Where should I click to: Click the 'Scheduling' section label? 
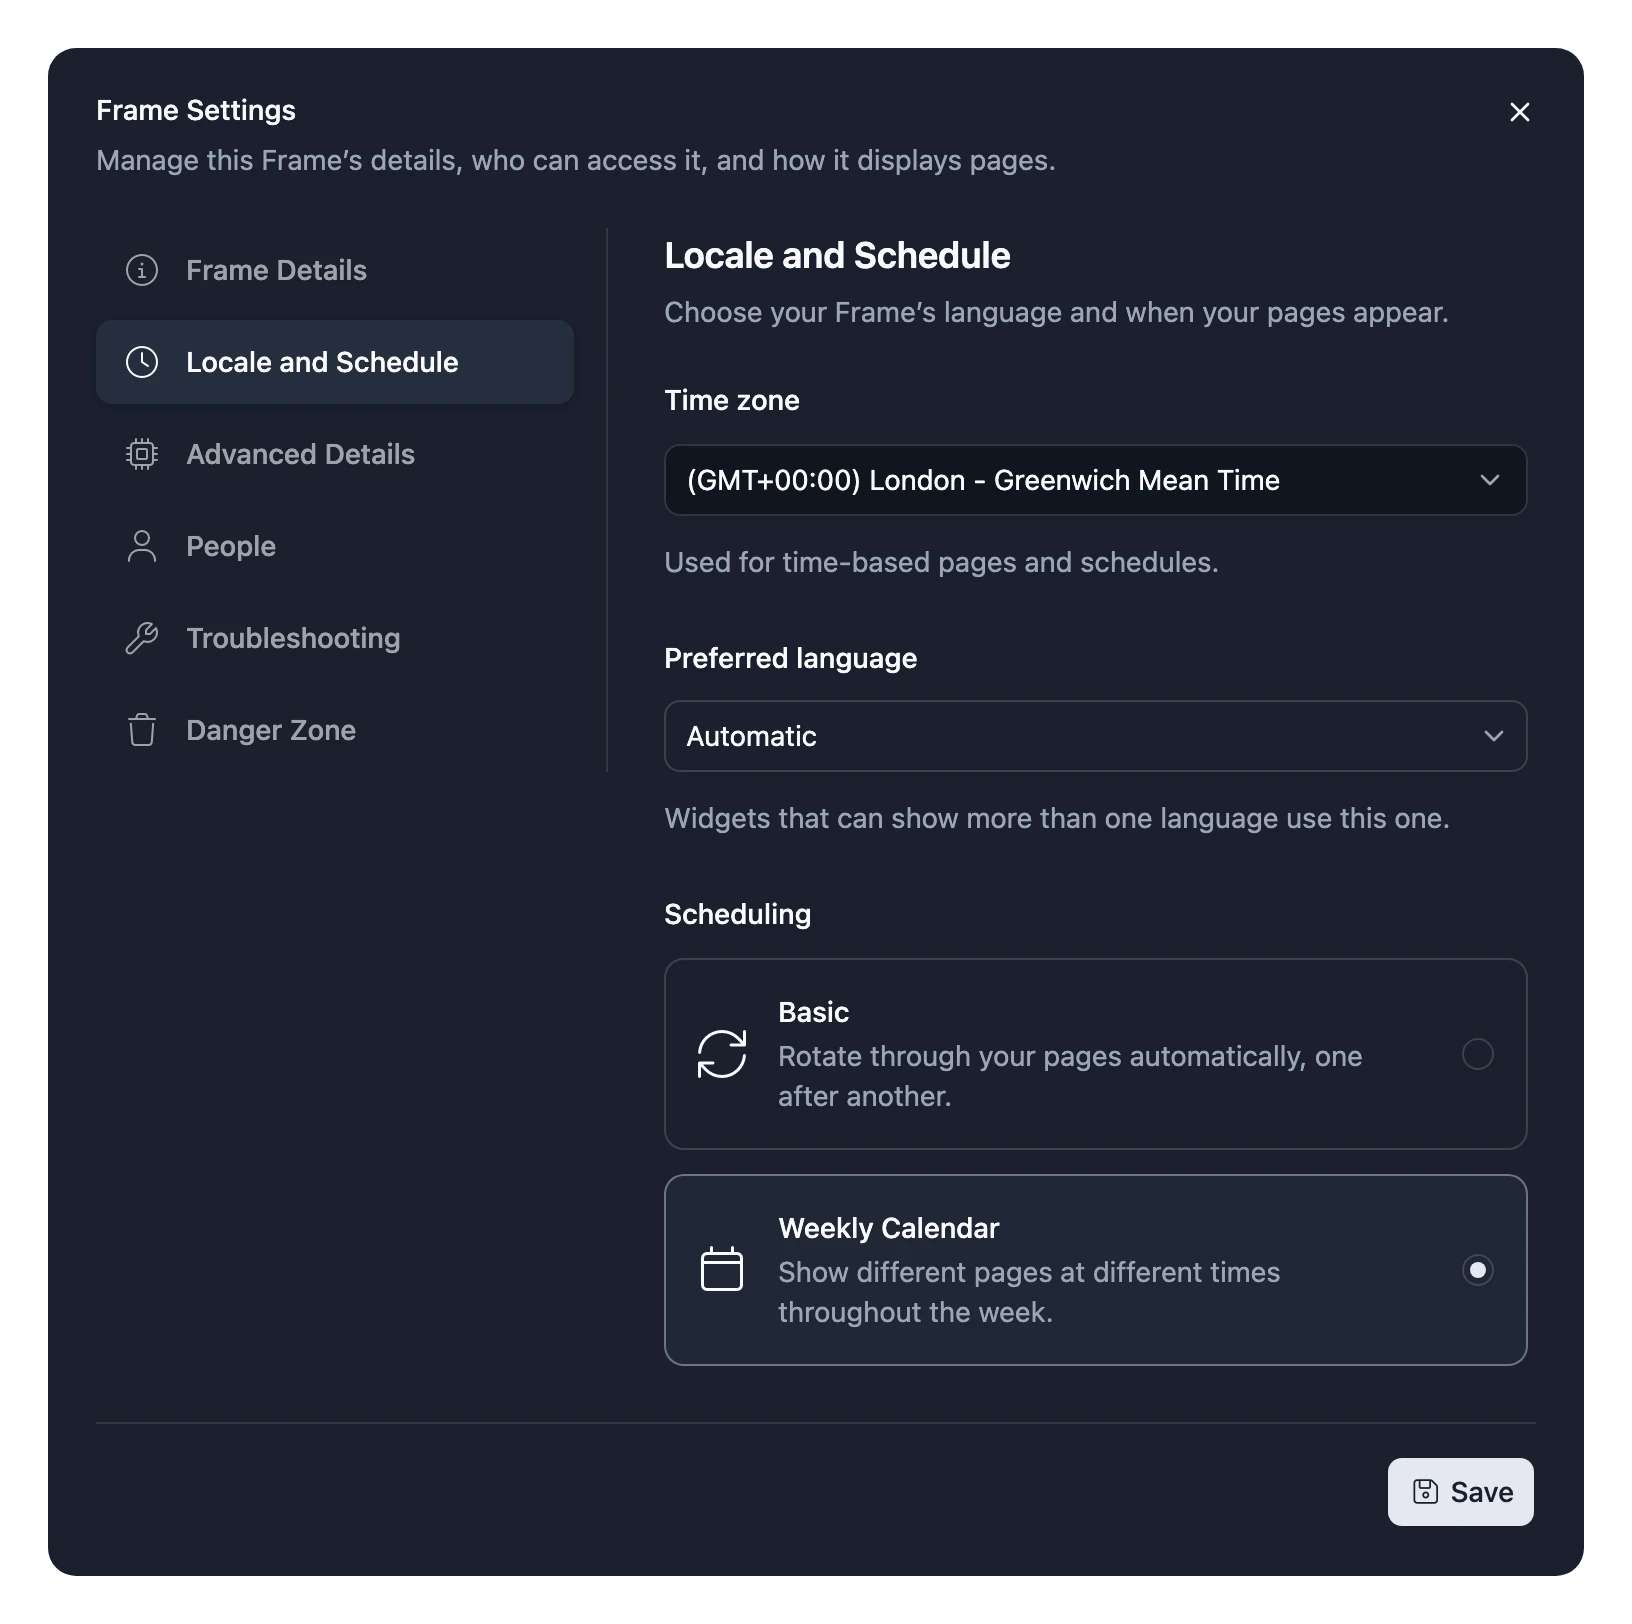click(x=738, y=914)
